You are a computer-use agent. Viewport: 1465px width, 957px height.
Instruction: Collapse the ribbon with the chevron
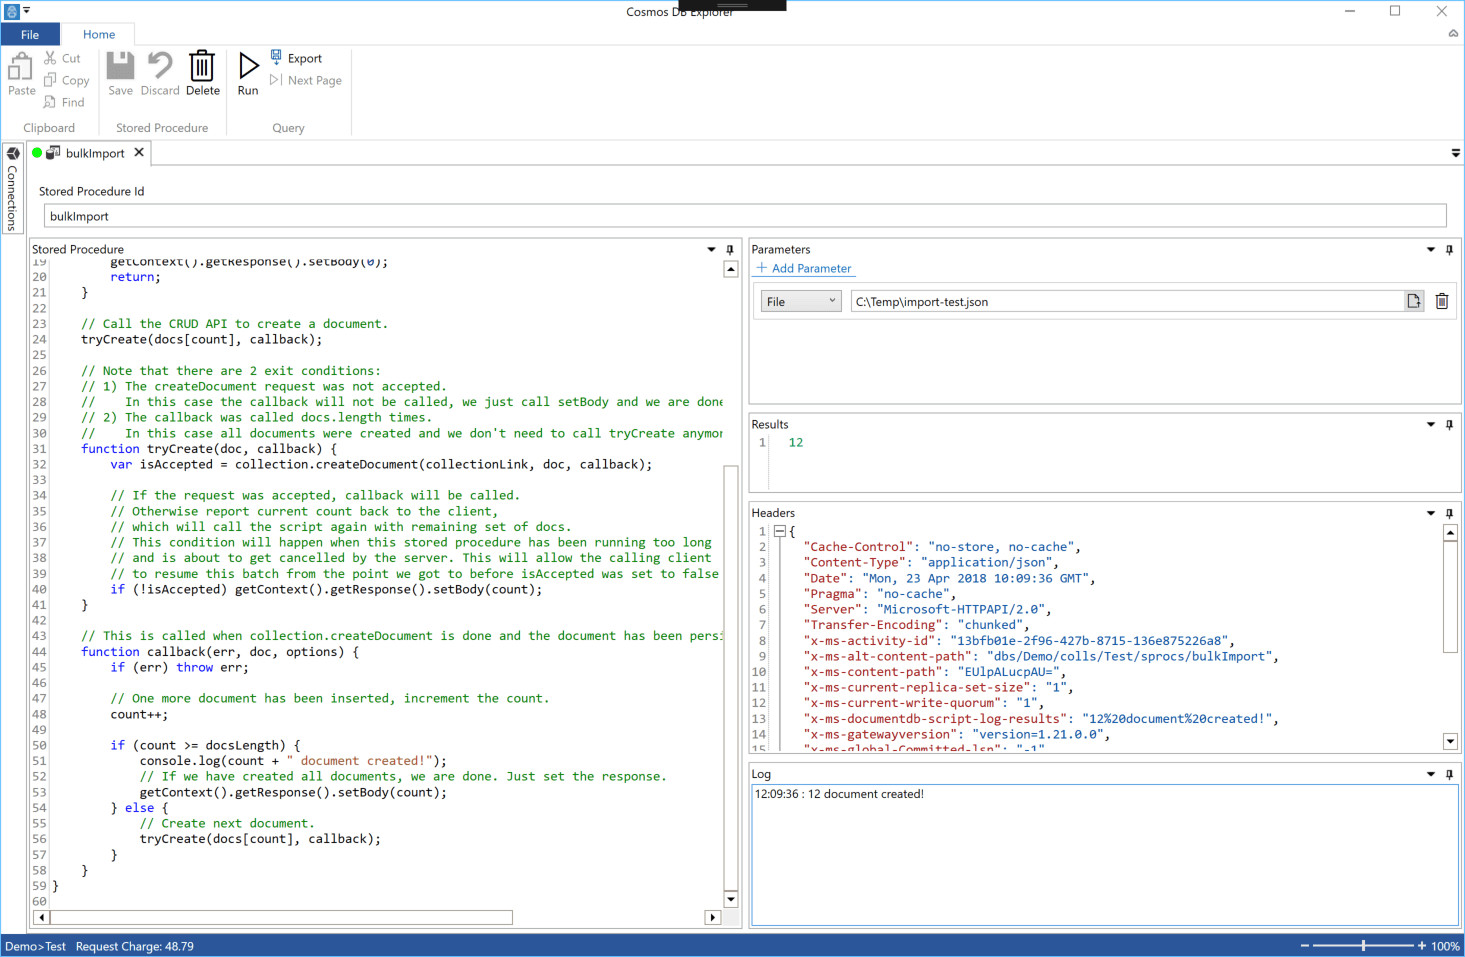click(1453, 34)
